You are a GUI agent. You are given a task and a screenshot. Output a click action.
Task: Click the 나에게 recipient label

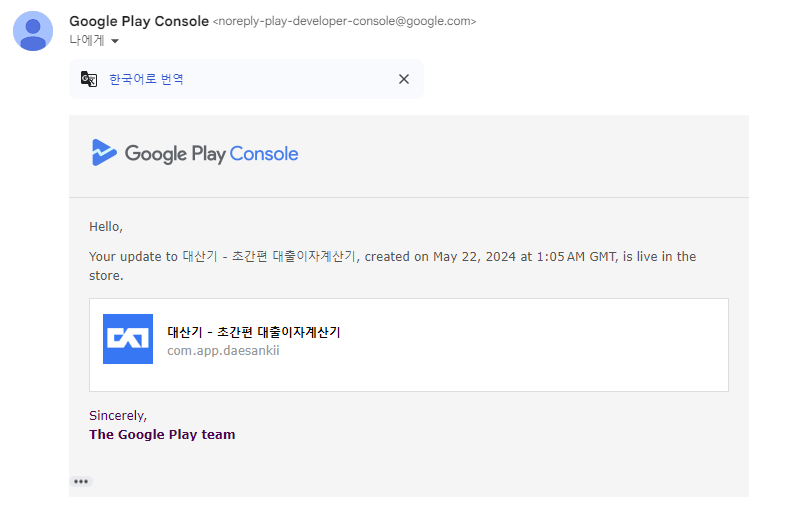click(87, 40)
